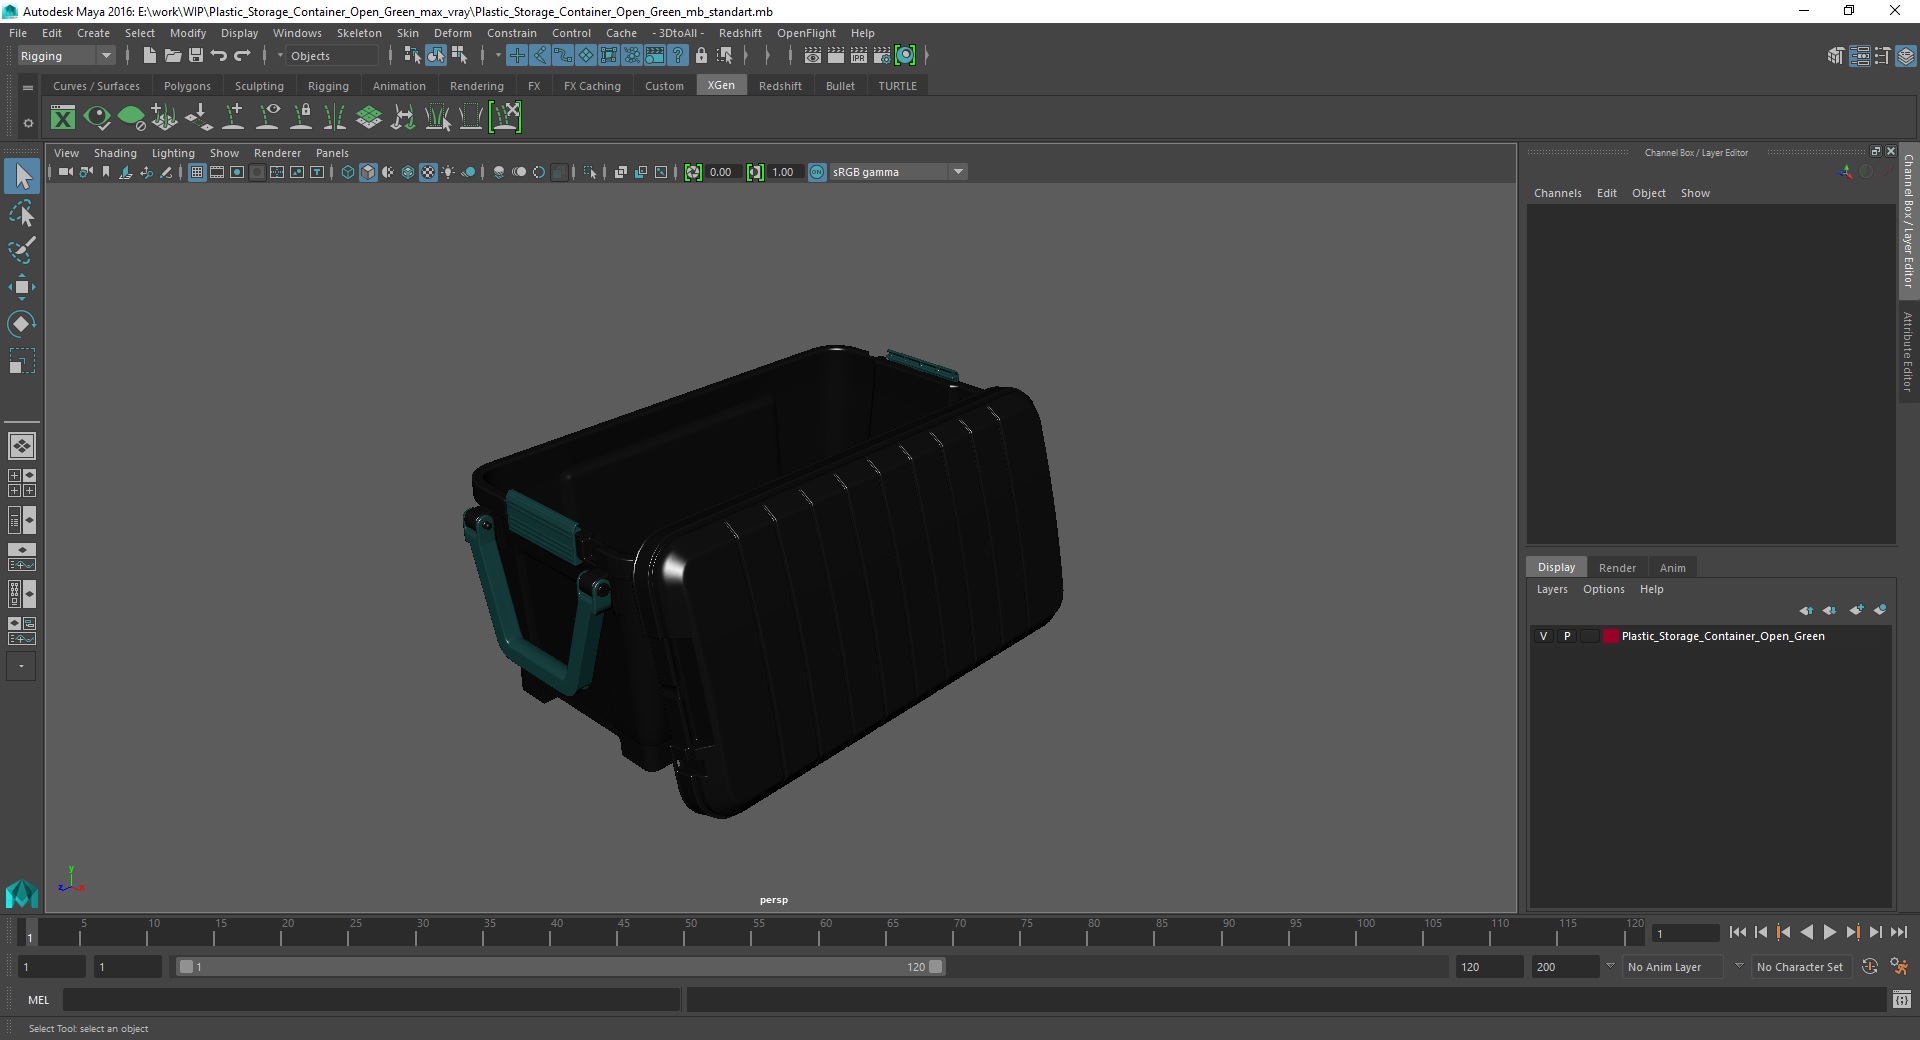Click the Redo arrow icon

(x=241, y=56)
